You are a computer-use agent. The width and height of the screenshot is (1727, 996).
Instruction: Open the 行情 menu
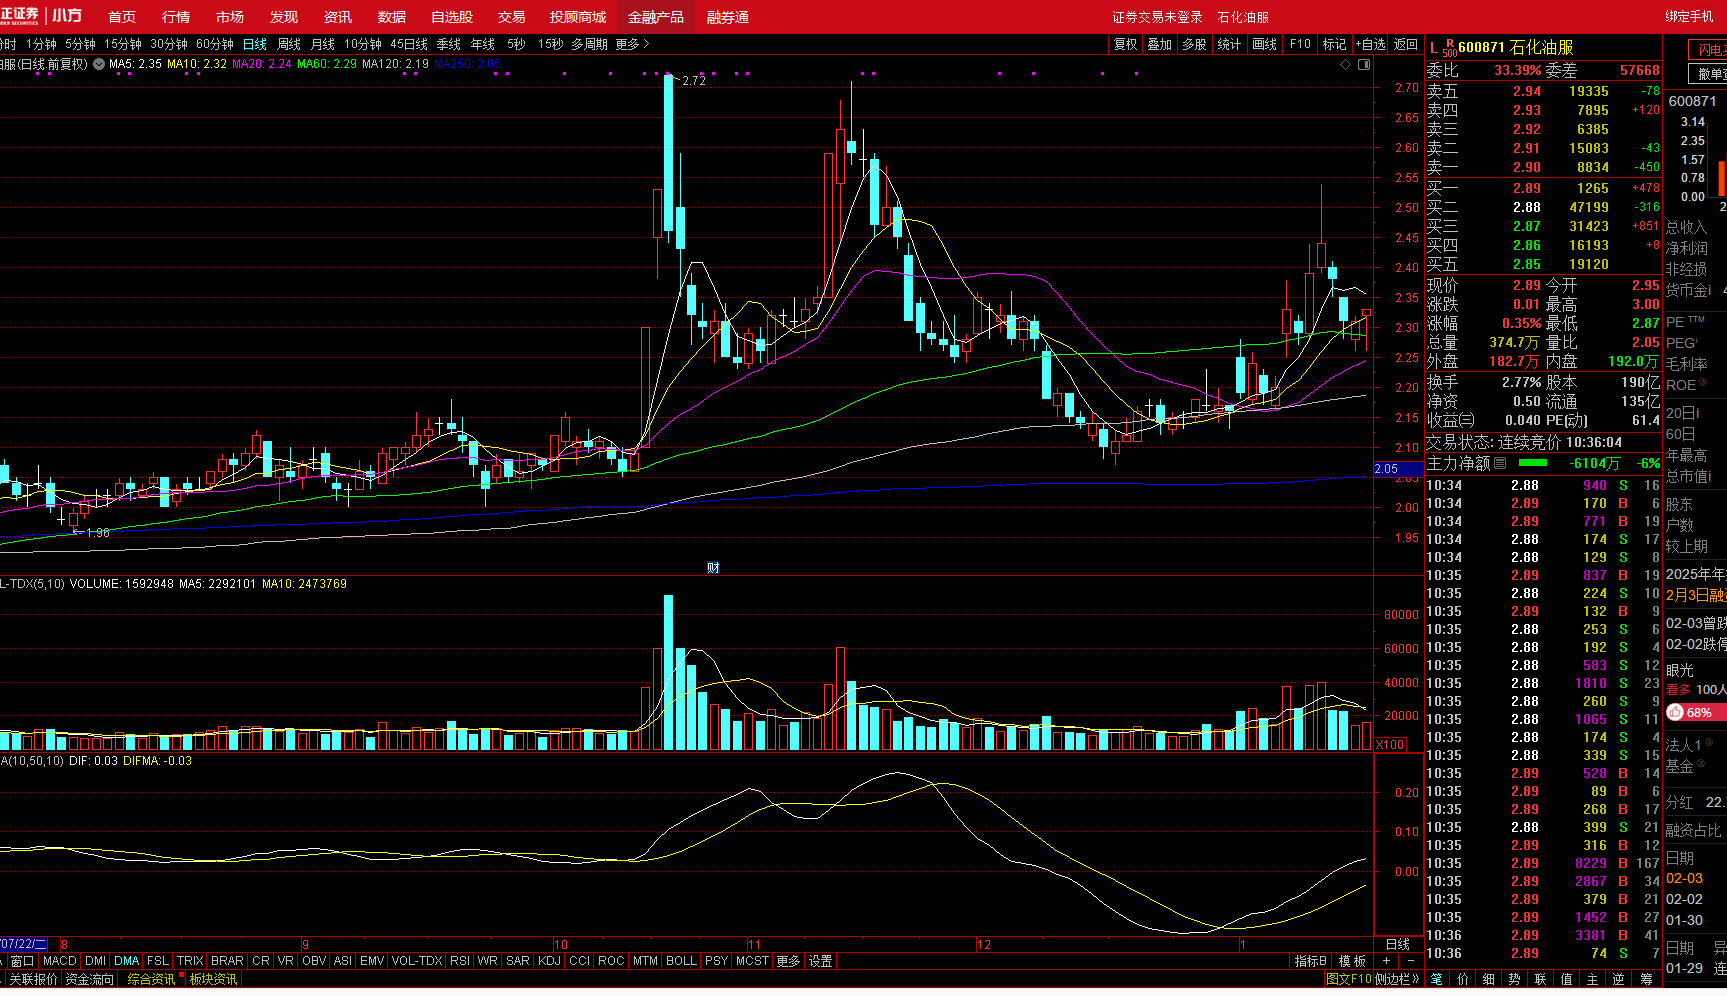pyautogui.click(x=176, y=17)
